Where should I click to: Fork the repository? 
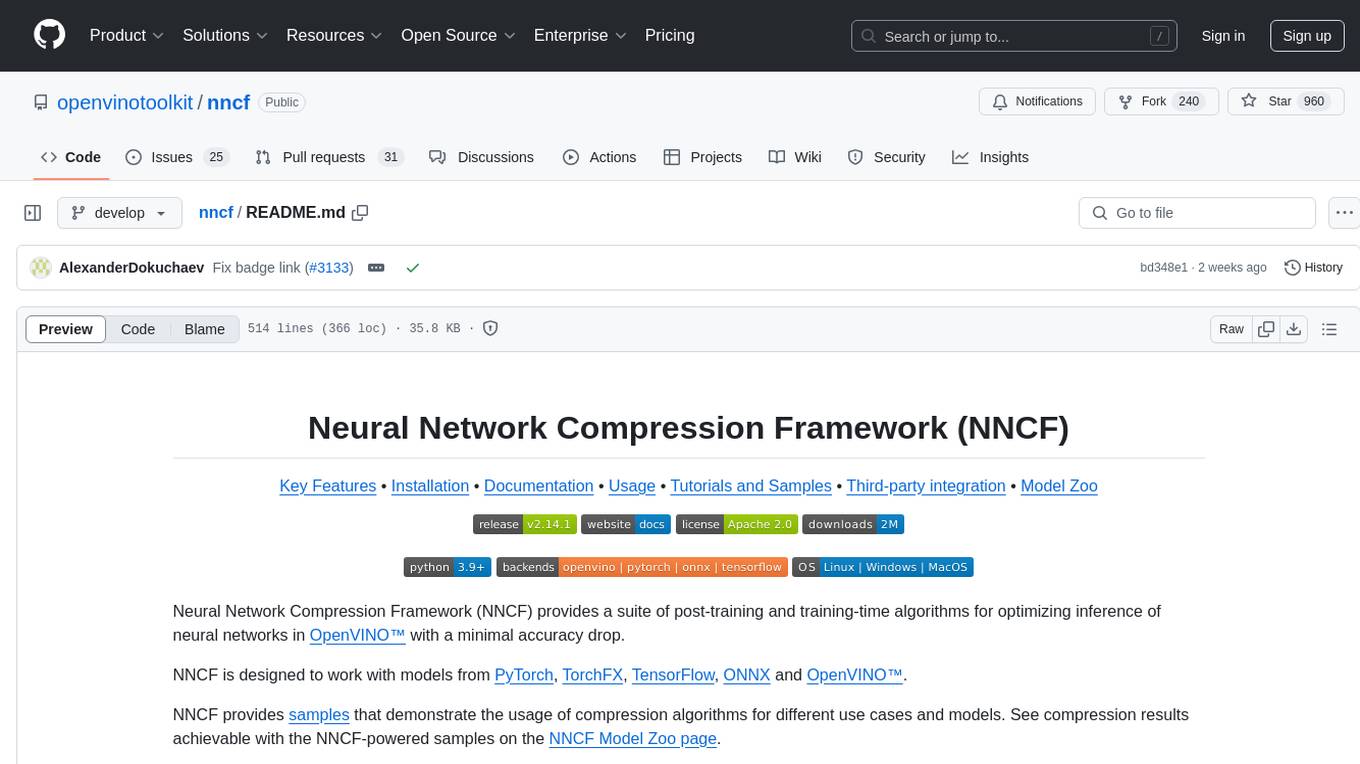[x=1161, y=102]
